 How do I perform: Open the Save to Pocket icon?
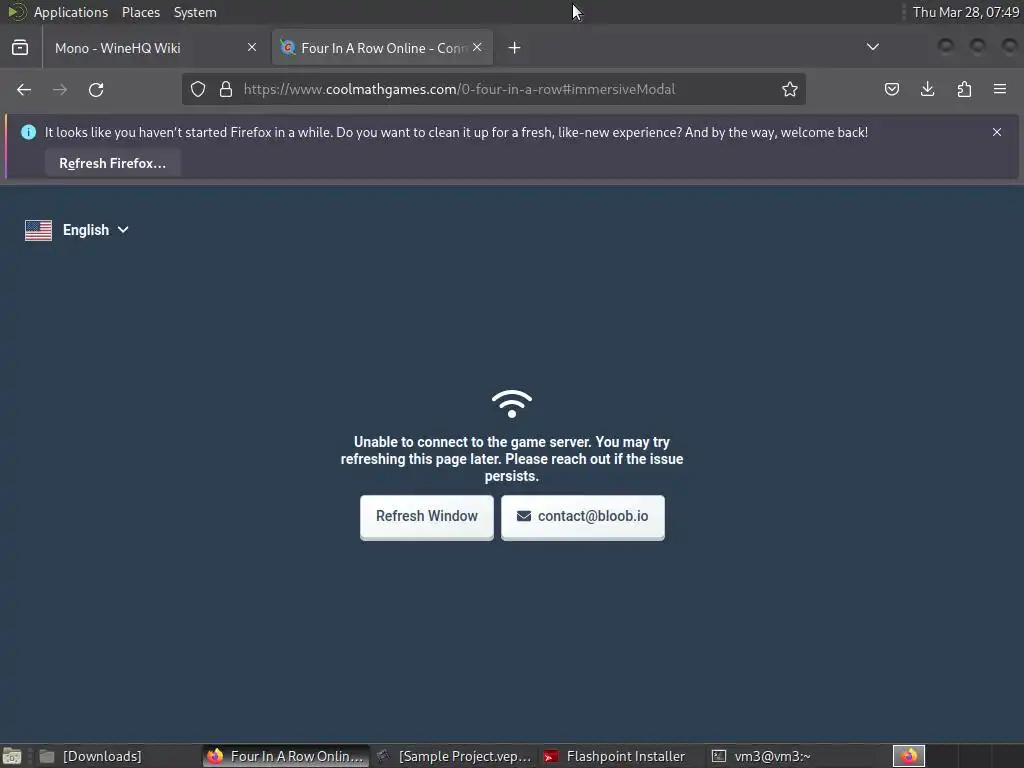tap(891, 89)
